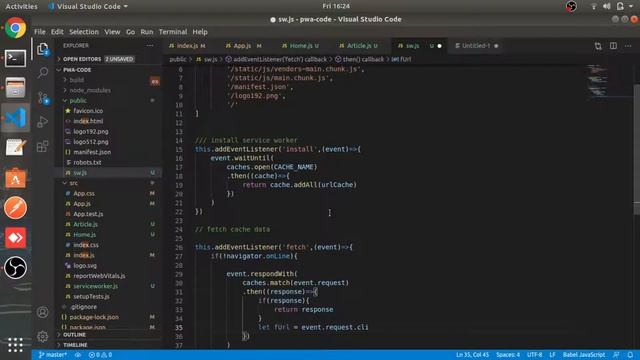
Task: Change end of line via LF
Action: click(x=552, y=355)
